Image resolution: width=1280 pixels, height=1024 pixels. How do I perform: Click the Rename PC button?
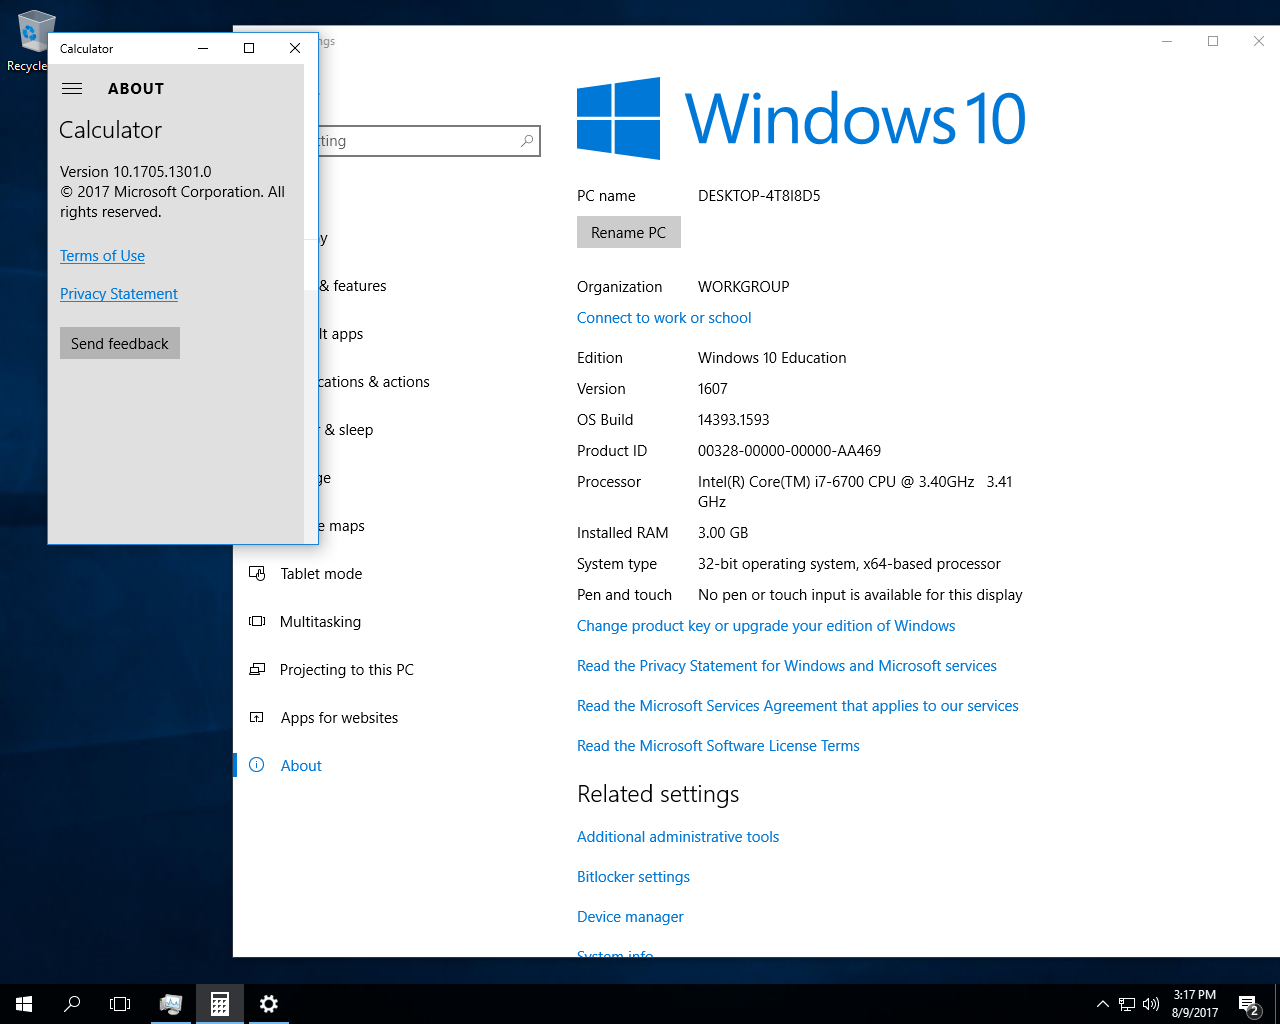(x=629, y=232)
